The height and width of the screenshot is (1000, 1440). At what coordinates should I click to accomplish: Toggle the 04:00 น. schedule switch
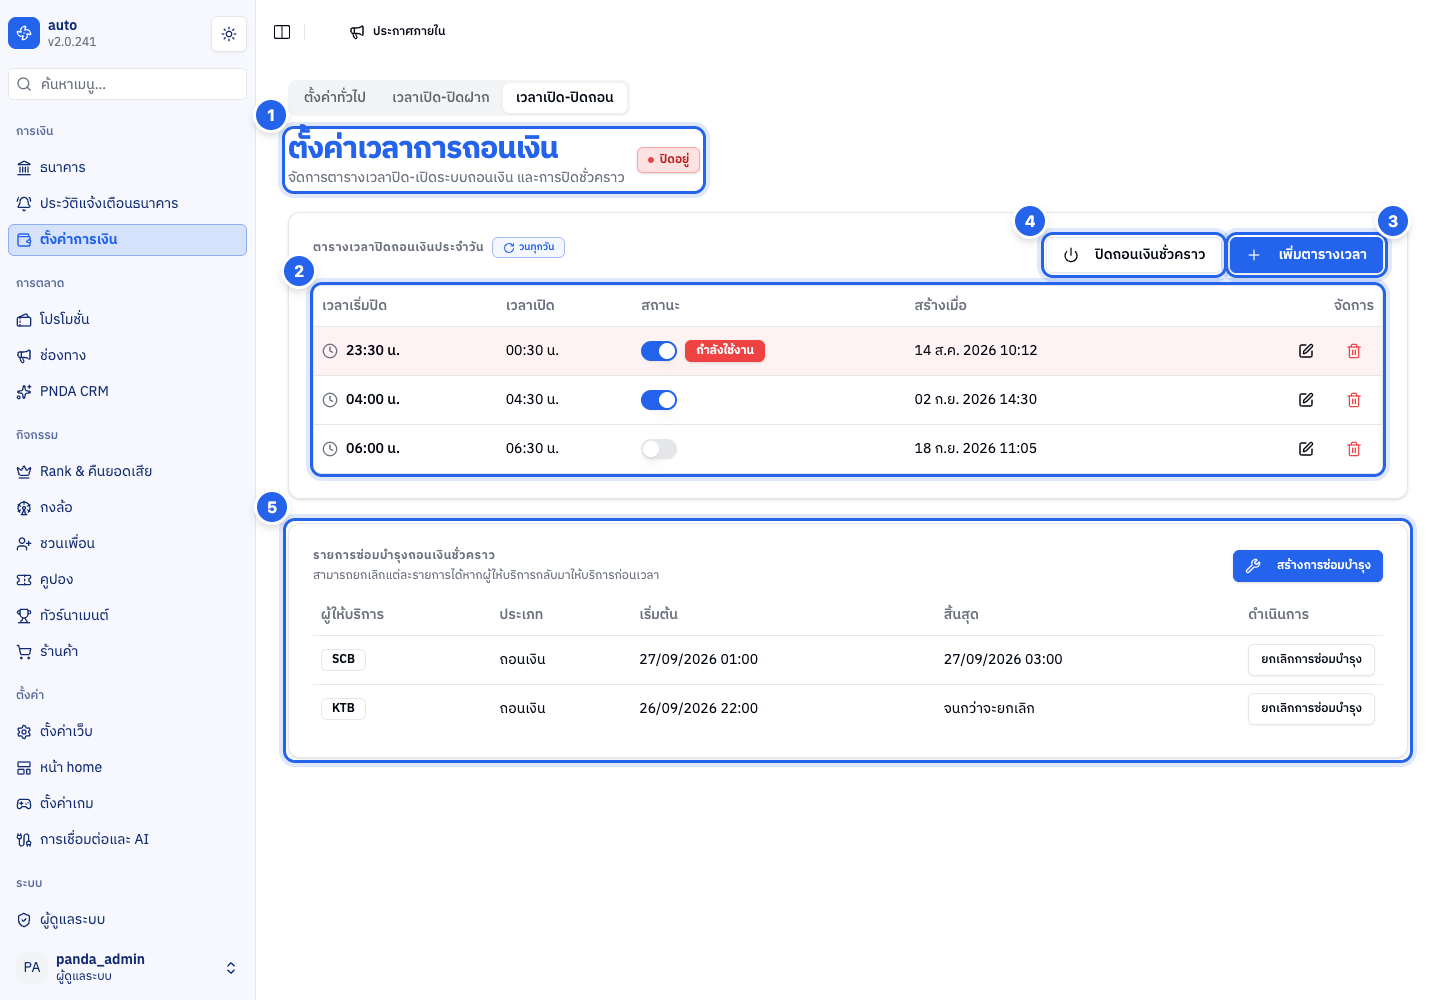pos(659,400)
